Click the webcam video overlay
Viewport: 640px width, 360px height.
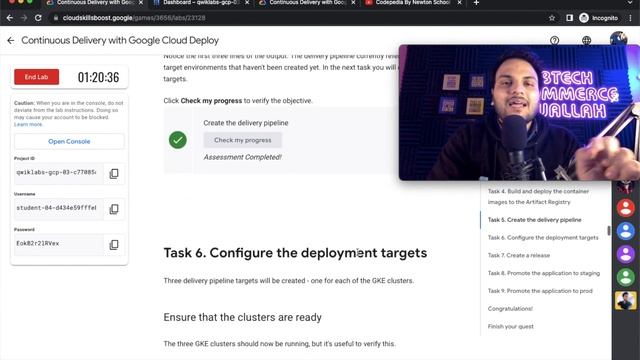(519, 113)
